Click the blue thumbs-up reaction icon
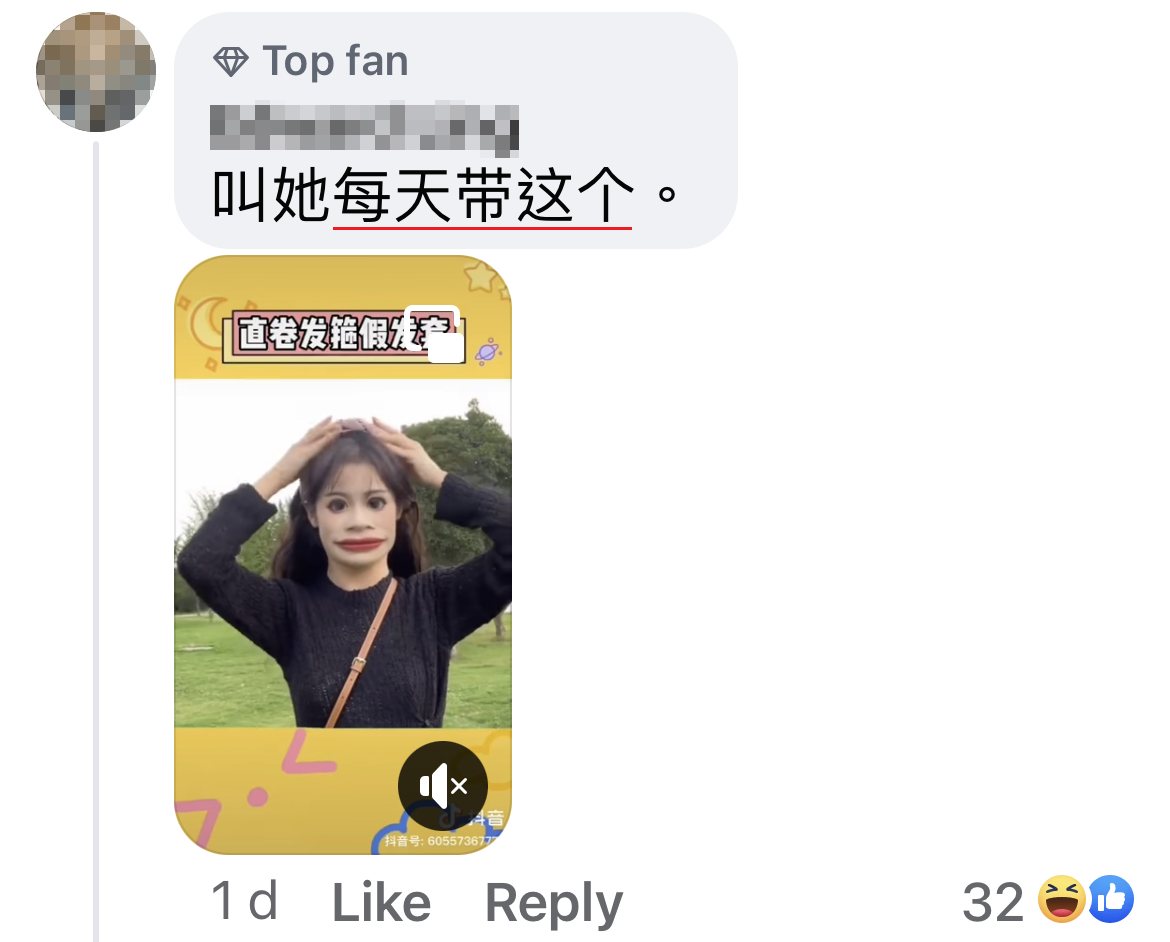The height and width of the screenshot is (942, 1170). click(x=1110, y=899)
